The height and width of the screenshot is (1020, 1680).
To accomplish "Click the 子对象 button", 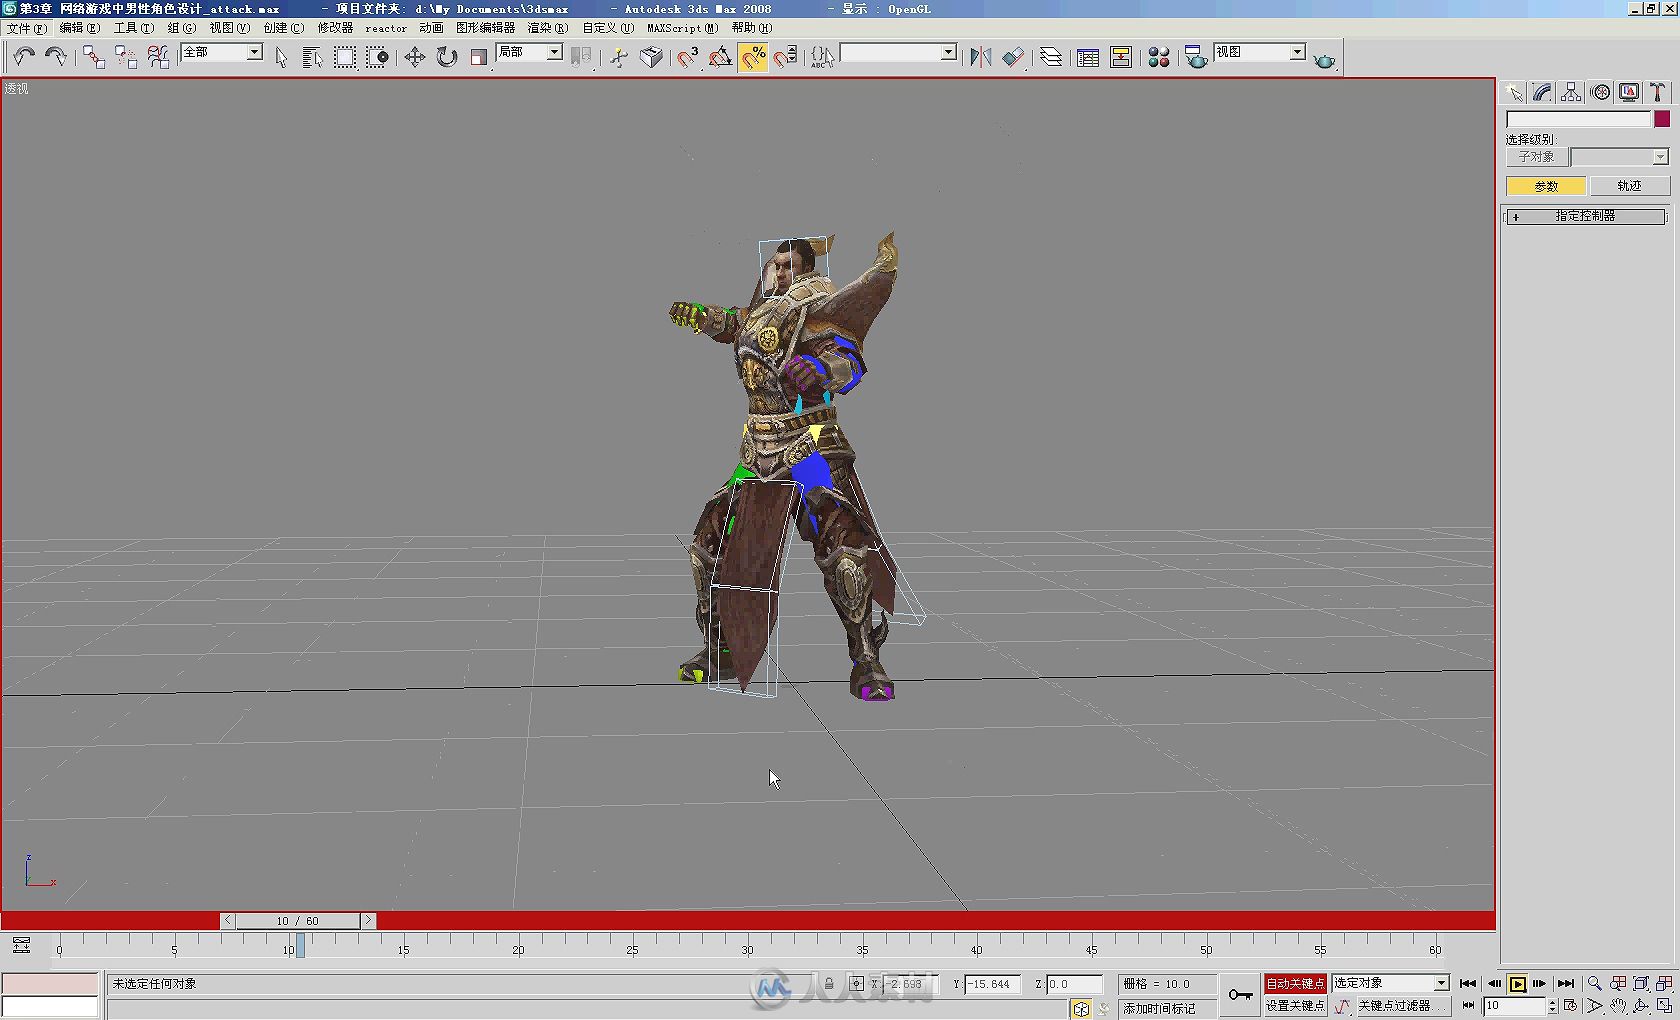I will coord(1537,157).
